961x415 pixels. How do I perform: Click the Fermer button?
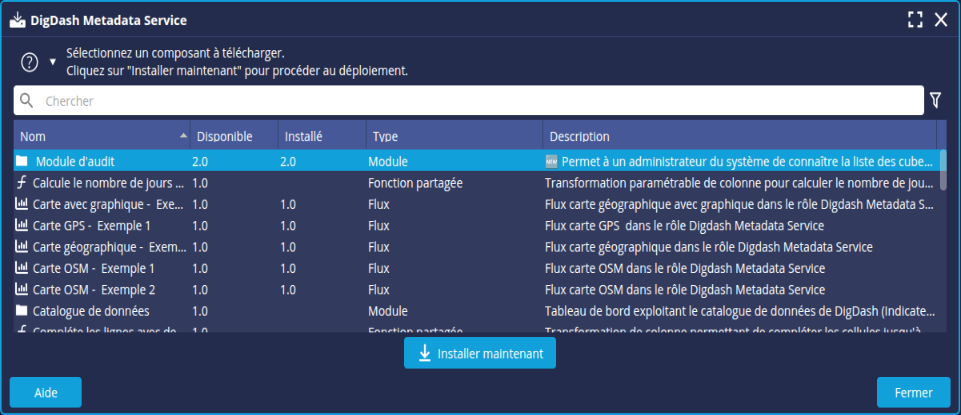click(x=912, y=392)
